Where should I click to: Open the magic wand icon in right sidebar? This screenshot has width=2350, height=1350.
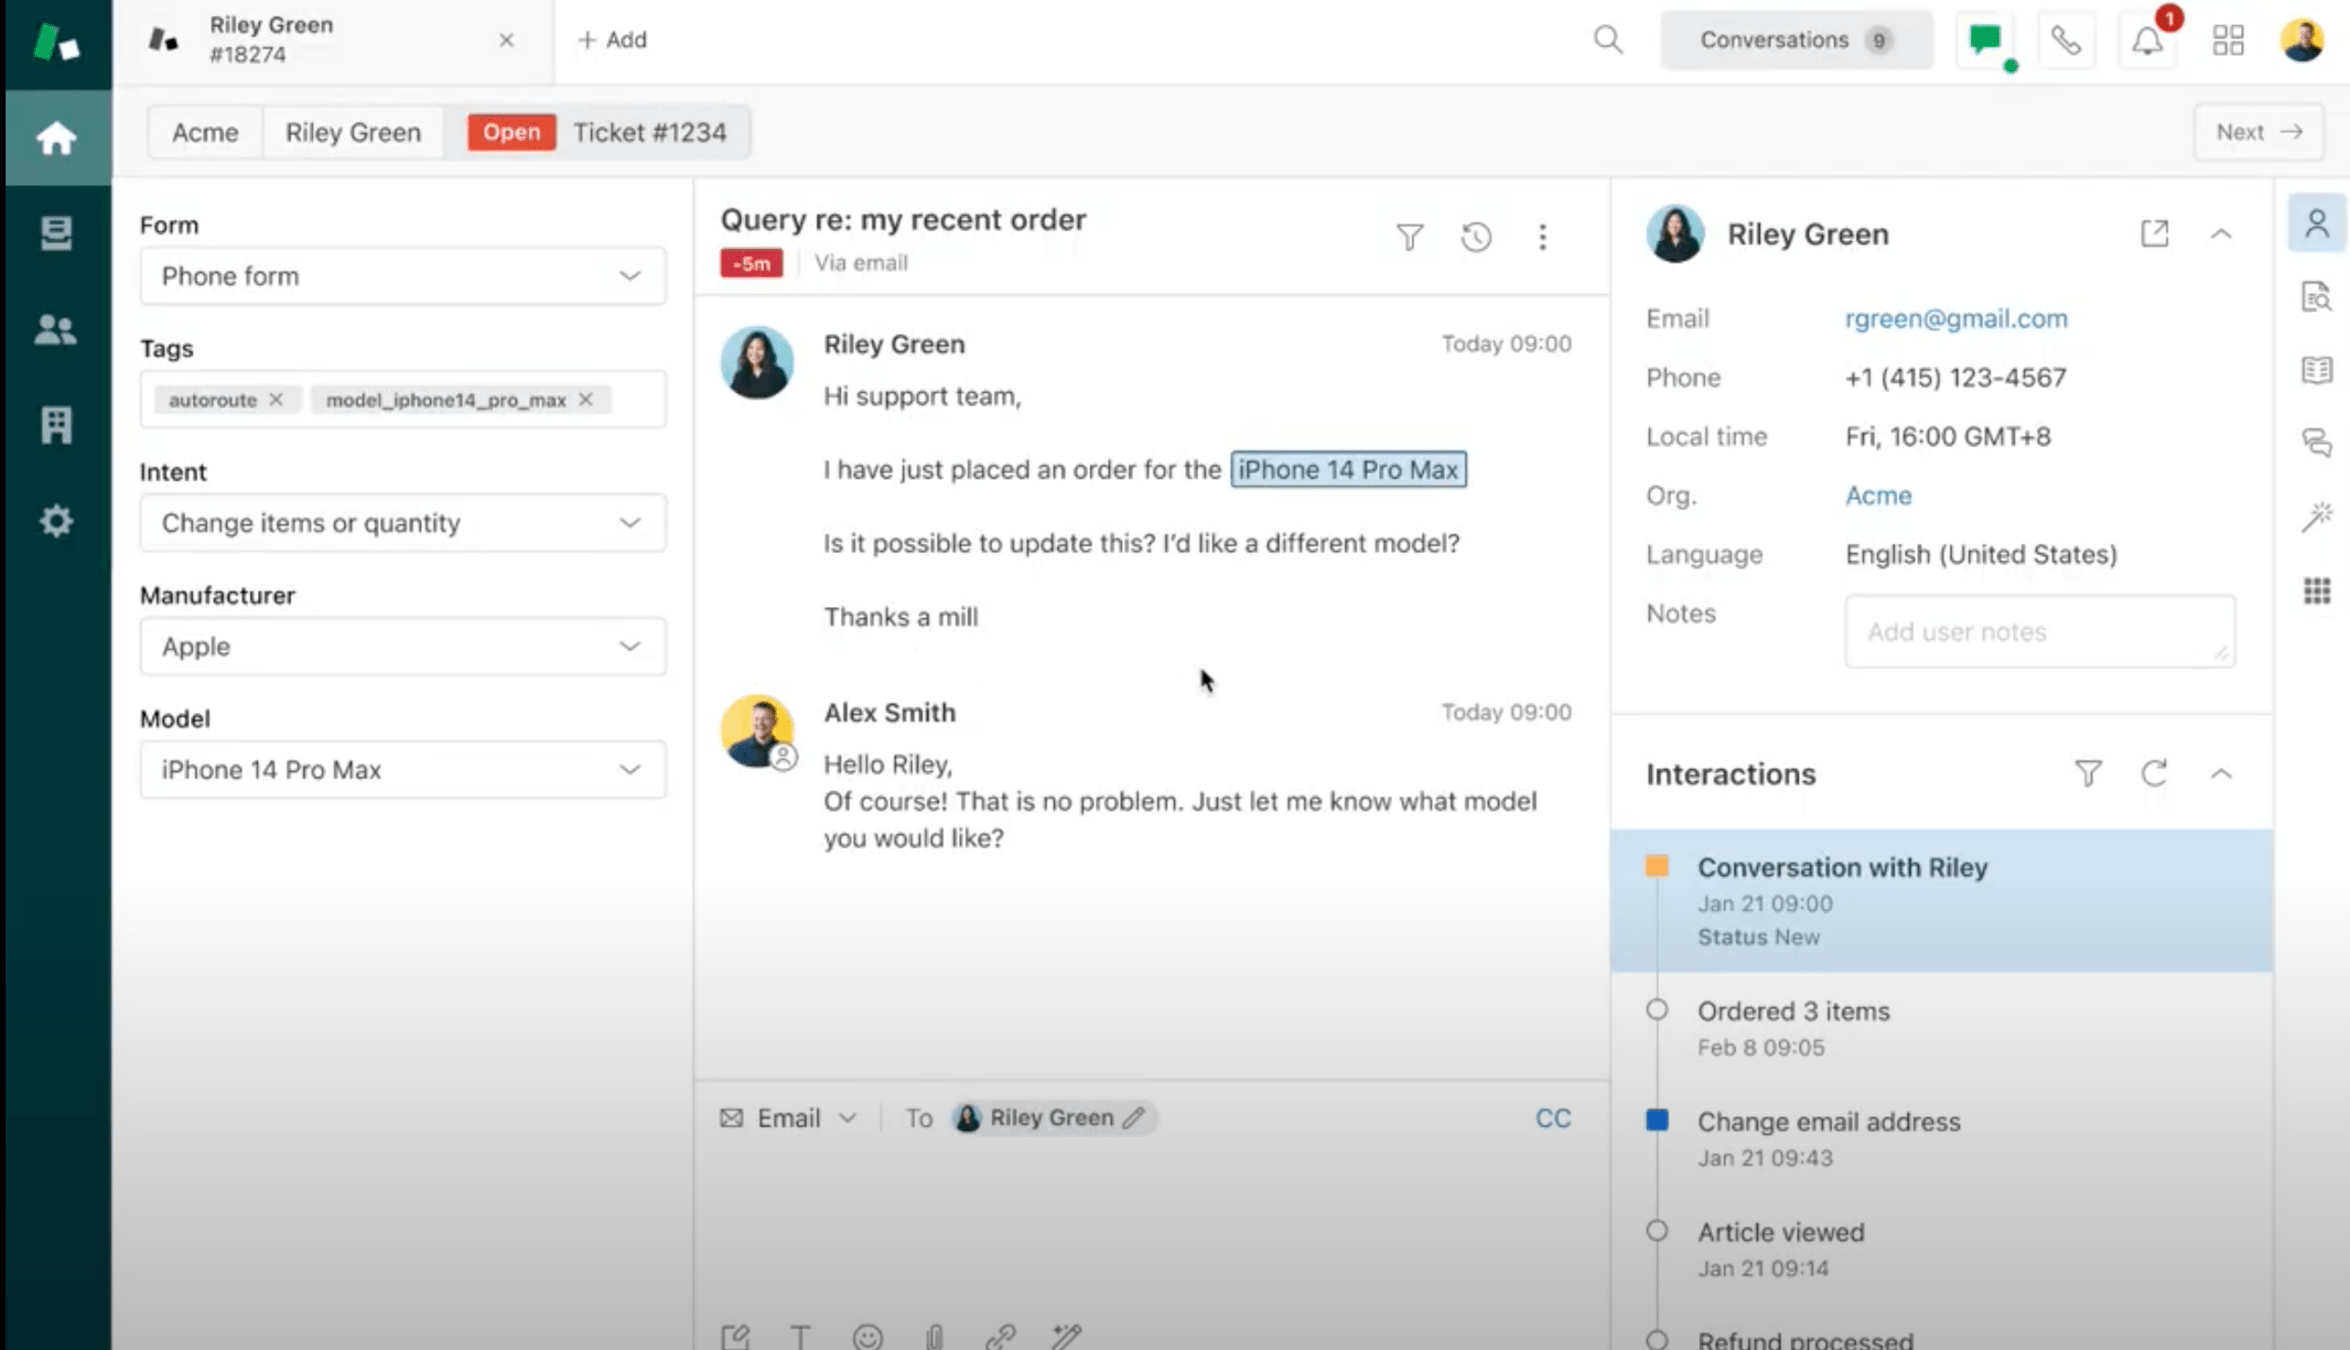click(2316, 517)
